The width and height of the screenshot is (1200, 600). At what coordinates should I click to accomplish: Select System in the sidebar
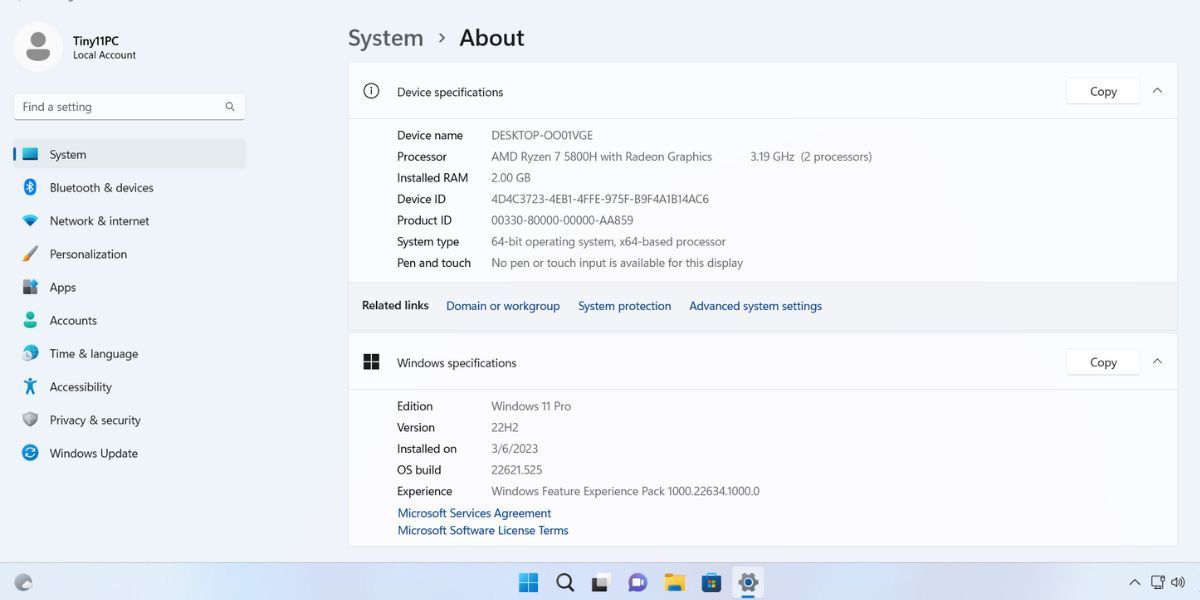pyautogui.click(x=129, y=154)
